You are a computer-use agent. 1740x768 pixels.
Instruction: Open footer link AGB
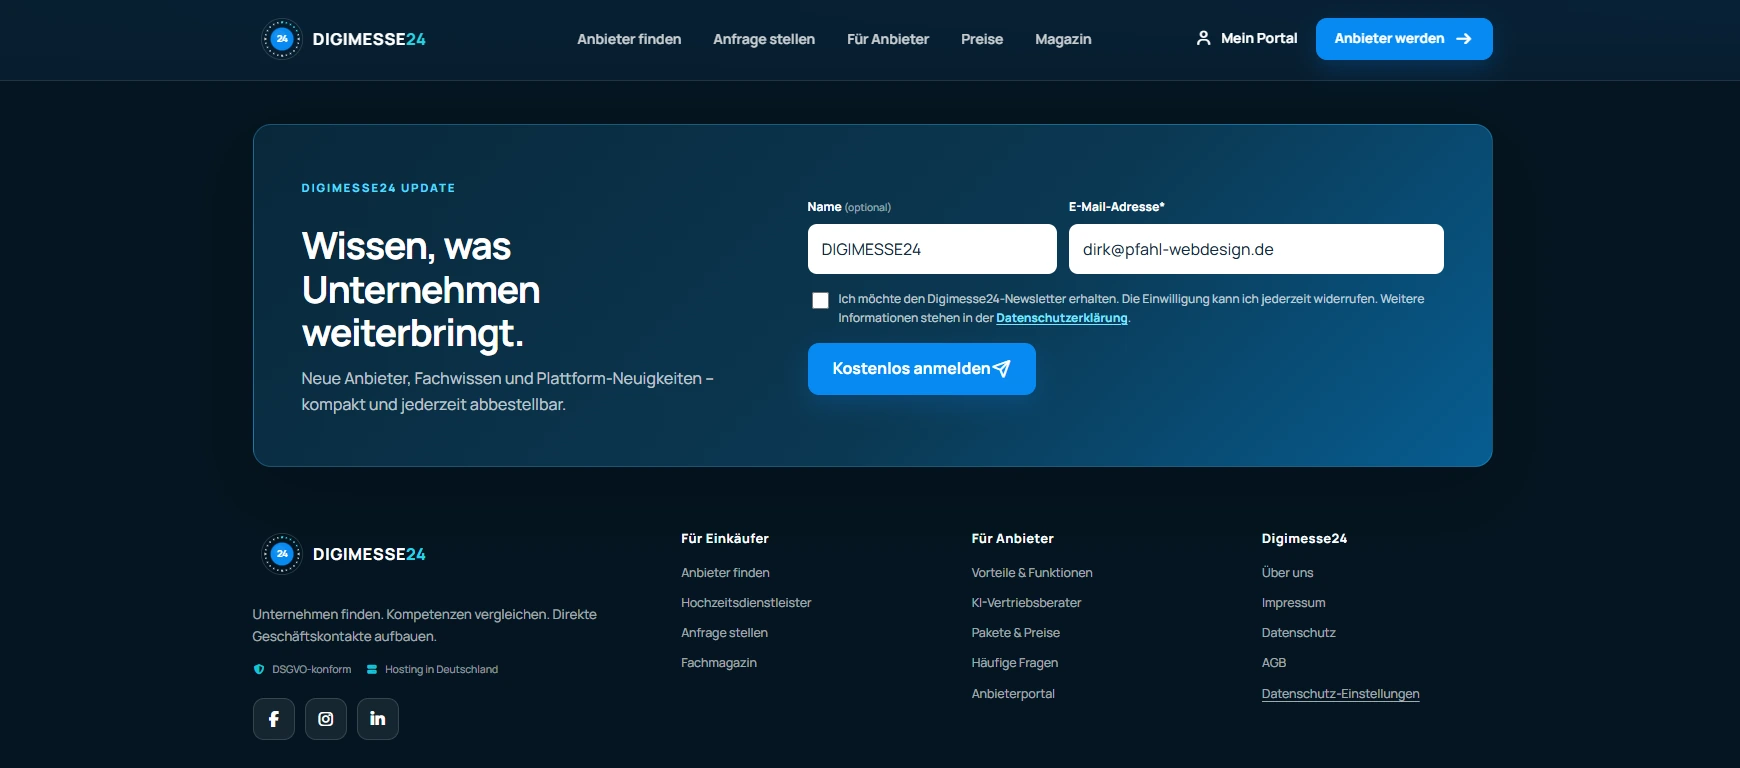pyautogui.click(x=1273, y=663)
